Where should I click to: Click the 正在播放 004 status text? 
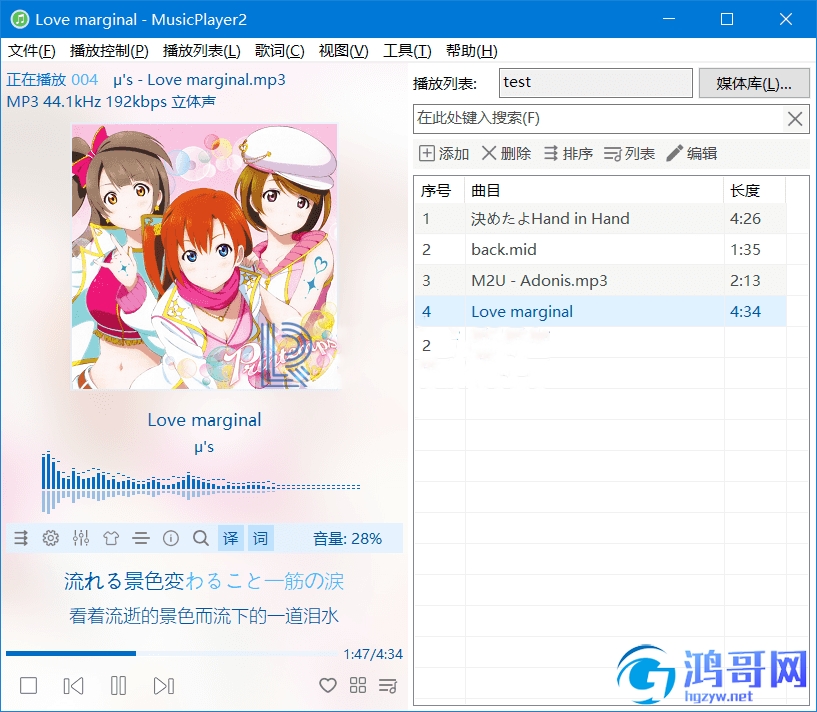[52, 80]
